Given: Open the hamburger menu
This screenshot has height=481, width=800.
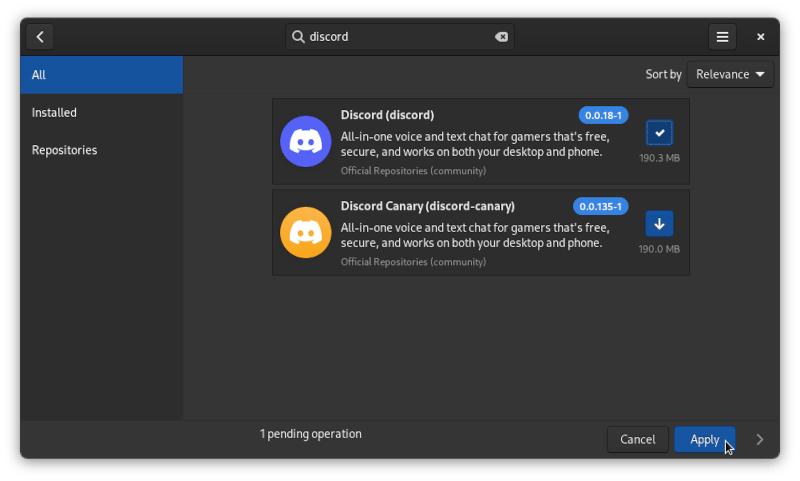Looking at the screenshot, I should (x=722, y=37).
